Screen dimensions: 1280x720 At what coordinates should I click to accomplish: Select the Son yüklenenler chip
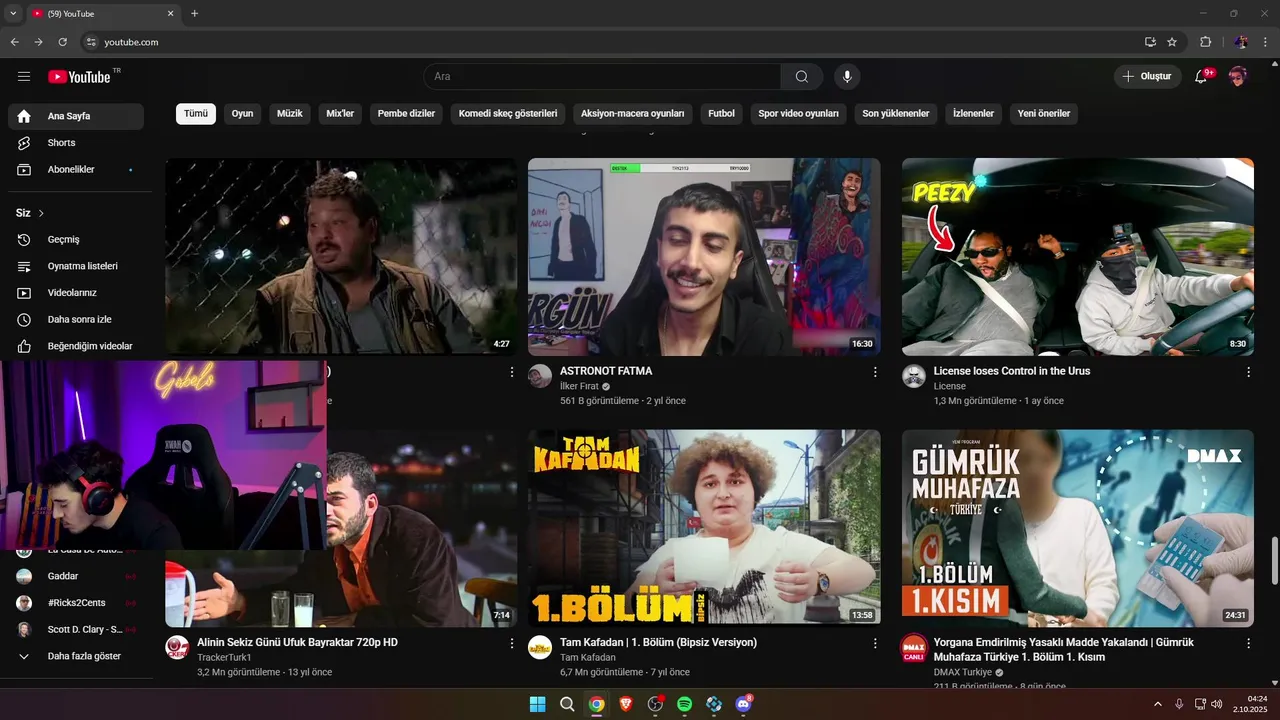pos(896,114)
